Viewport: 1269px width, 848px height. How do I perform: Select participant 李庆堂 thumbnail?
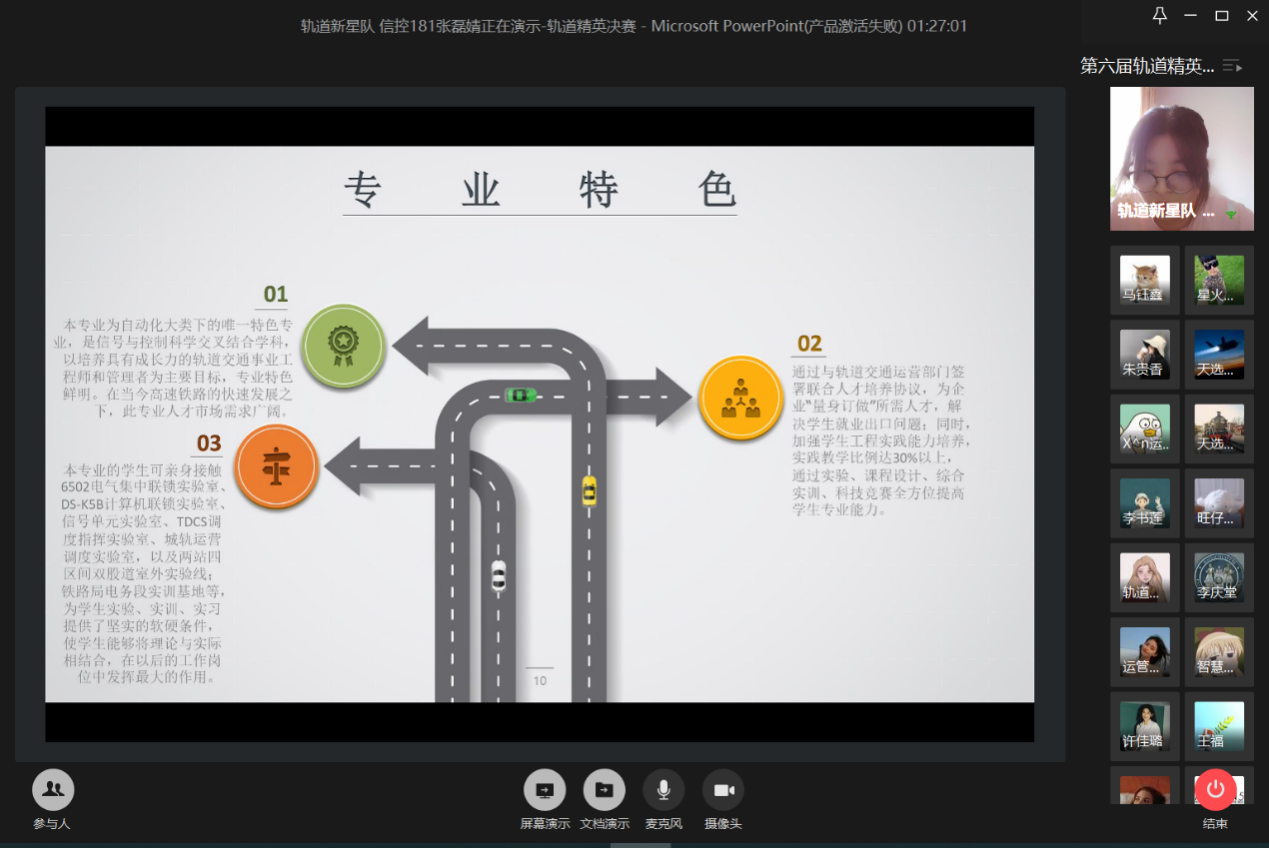(x=1219, y=577)
